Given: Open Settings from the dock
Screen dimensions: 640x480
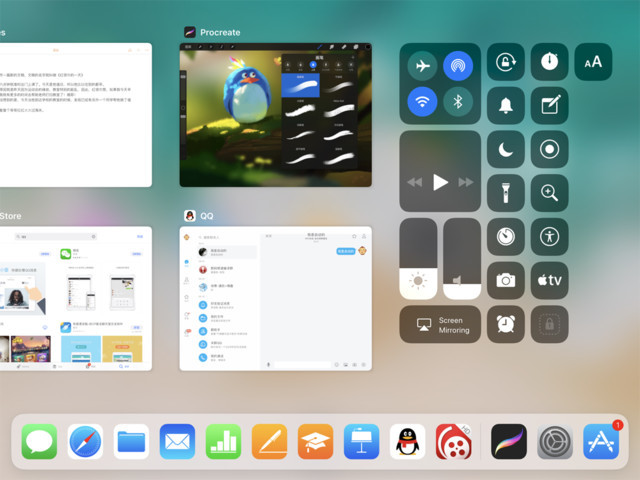Looking at the screenshot, I should click(555, 442).
